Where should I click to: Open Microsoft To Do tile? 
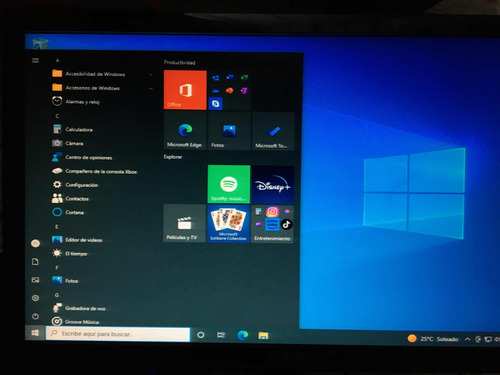(273, 131)
